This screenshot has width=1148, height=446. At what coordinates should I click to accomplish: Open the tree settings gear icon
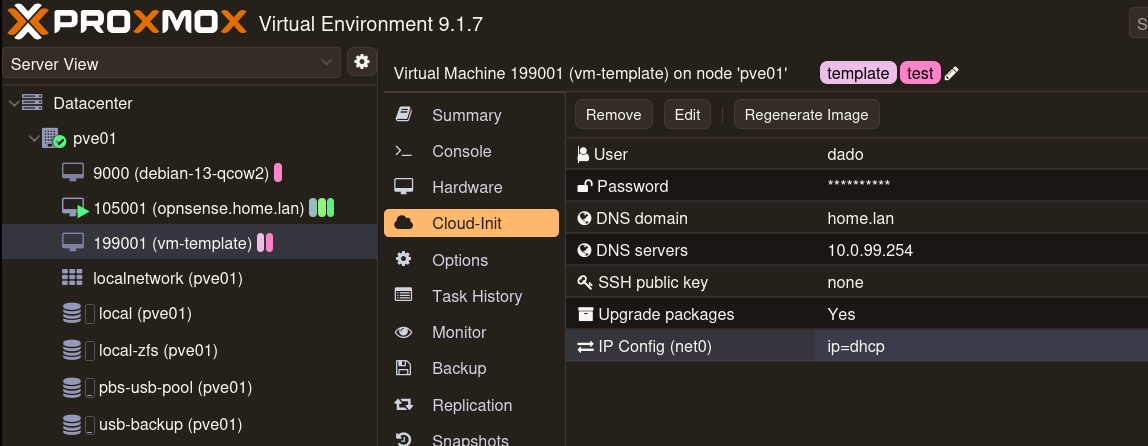pos(362,62)
